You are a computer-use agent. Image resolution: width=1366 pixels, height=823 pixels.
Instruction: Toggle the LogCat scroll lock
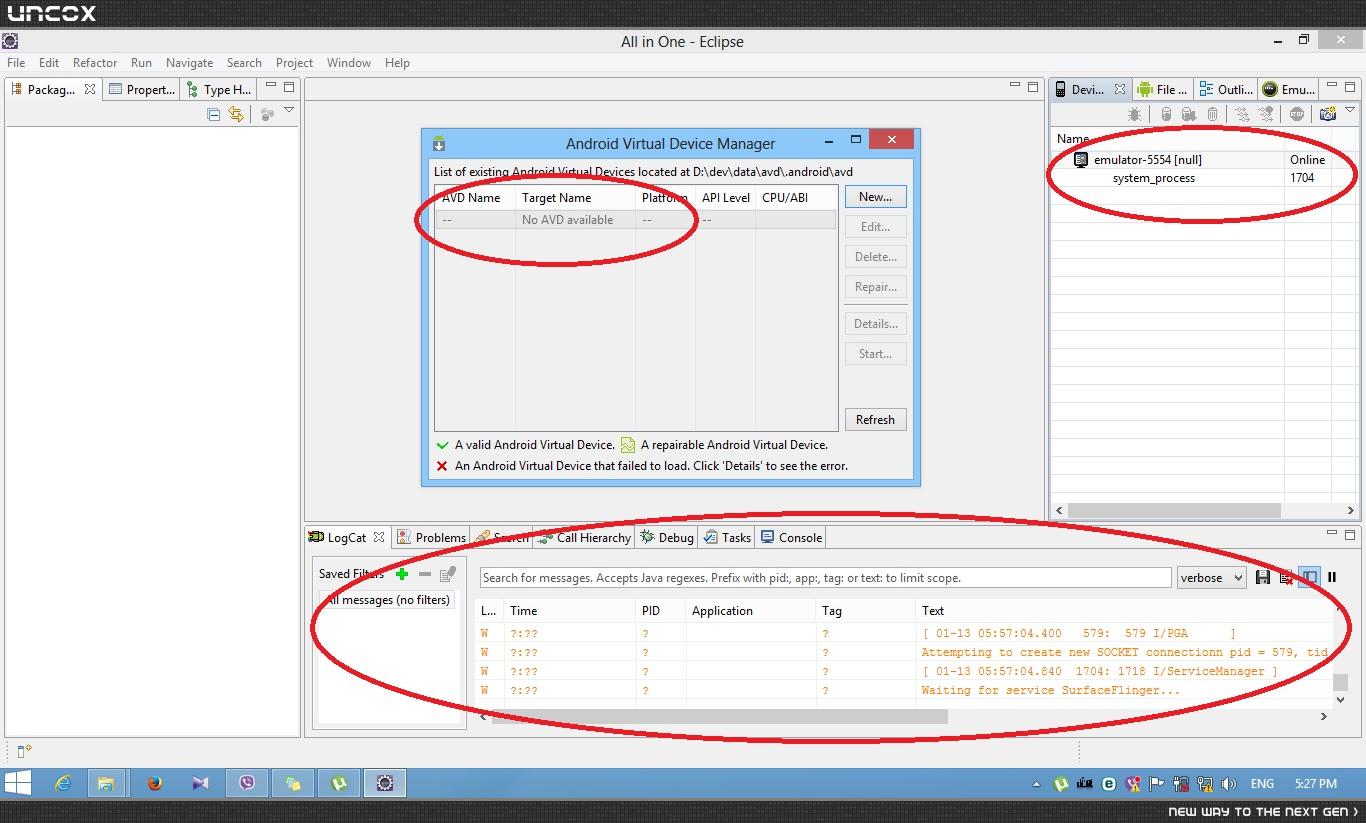(1332, 577)
